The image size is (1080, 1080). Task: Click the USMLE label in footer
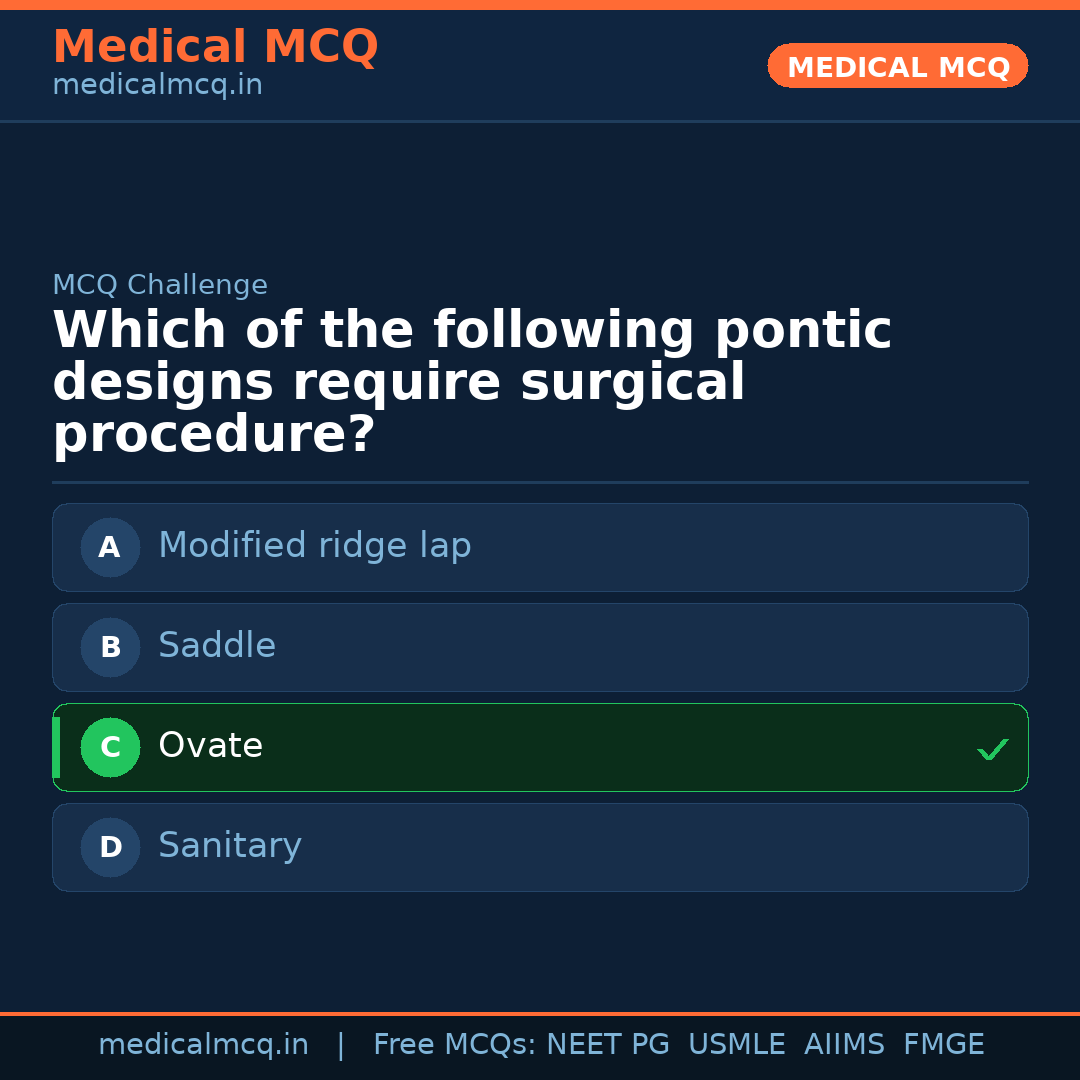tap(737, 1043)
